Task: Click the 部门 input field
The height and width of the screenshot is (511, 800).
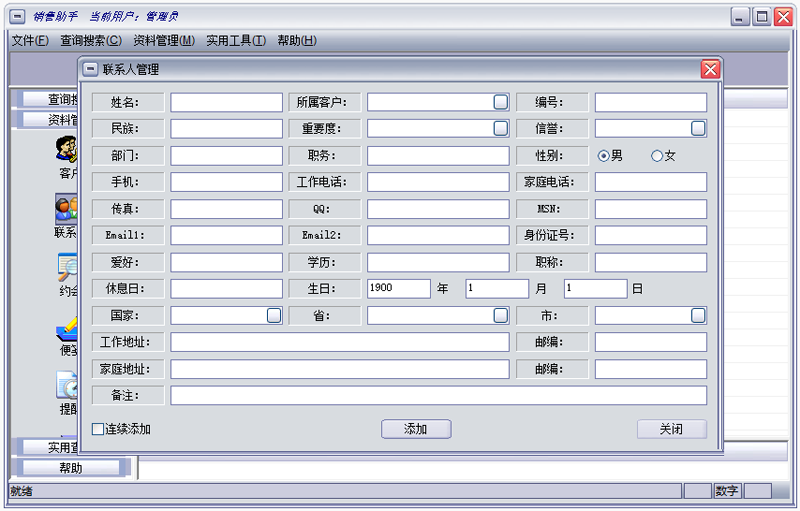Action: (x=227, y=156)
